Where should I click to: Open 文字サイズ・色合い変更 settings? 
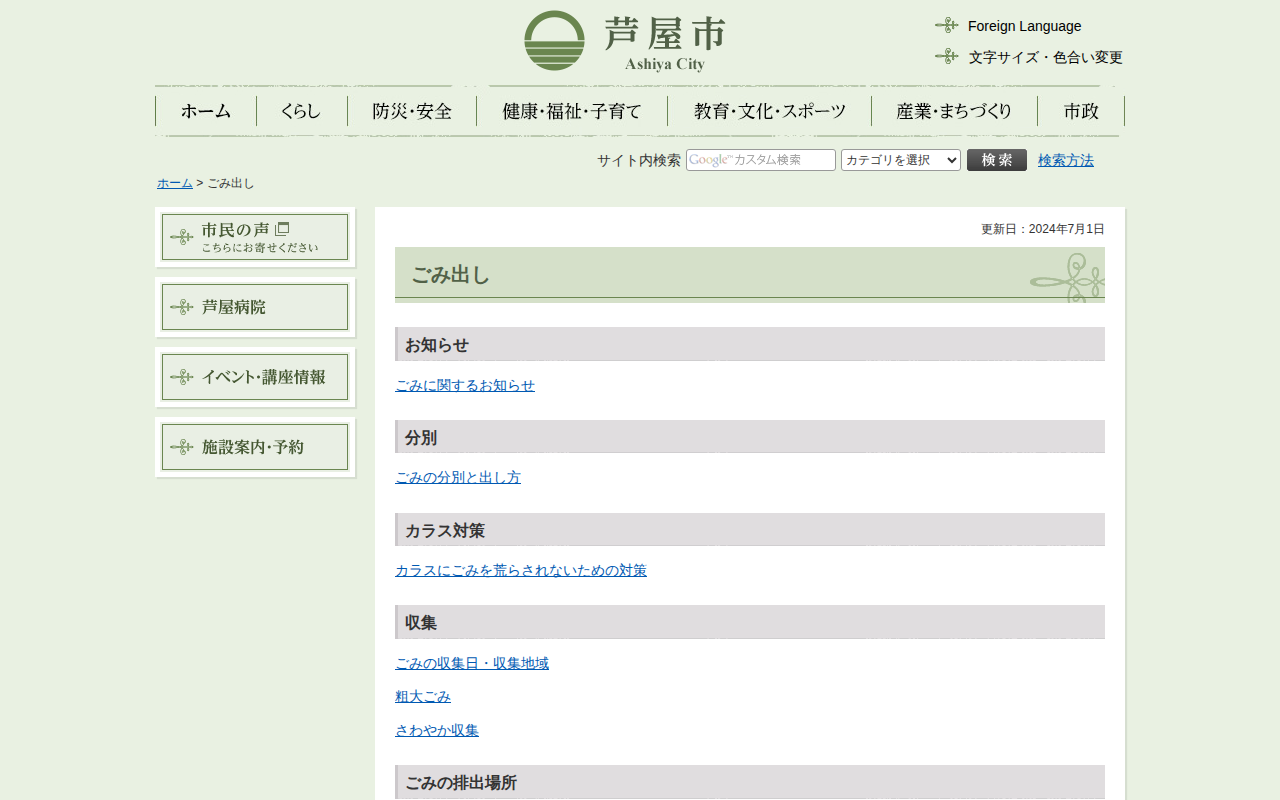click(x=1045, y=57)
